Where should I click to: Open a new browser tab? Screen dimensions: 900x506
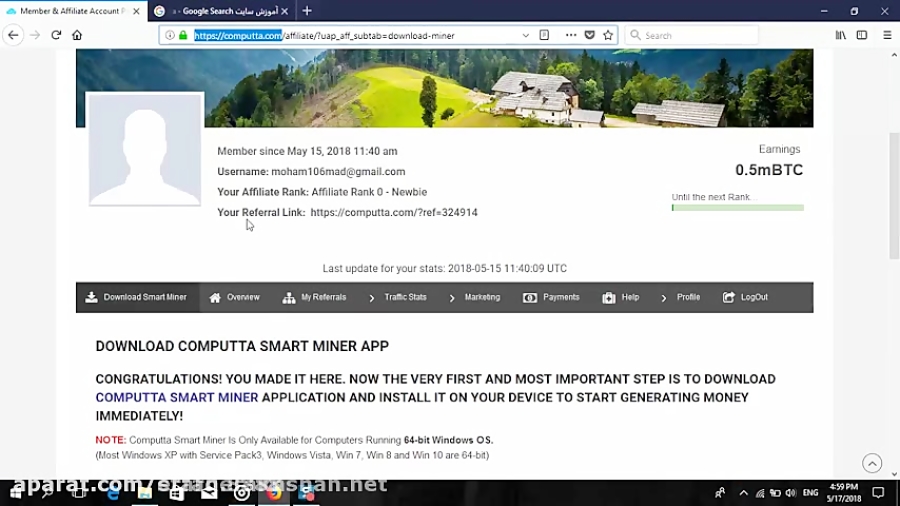point(307,11)
